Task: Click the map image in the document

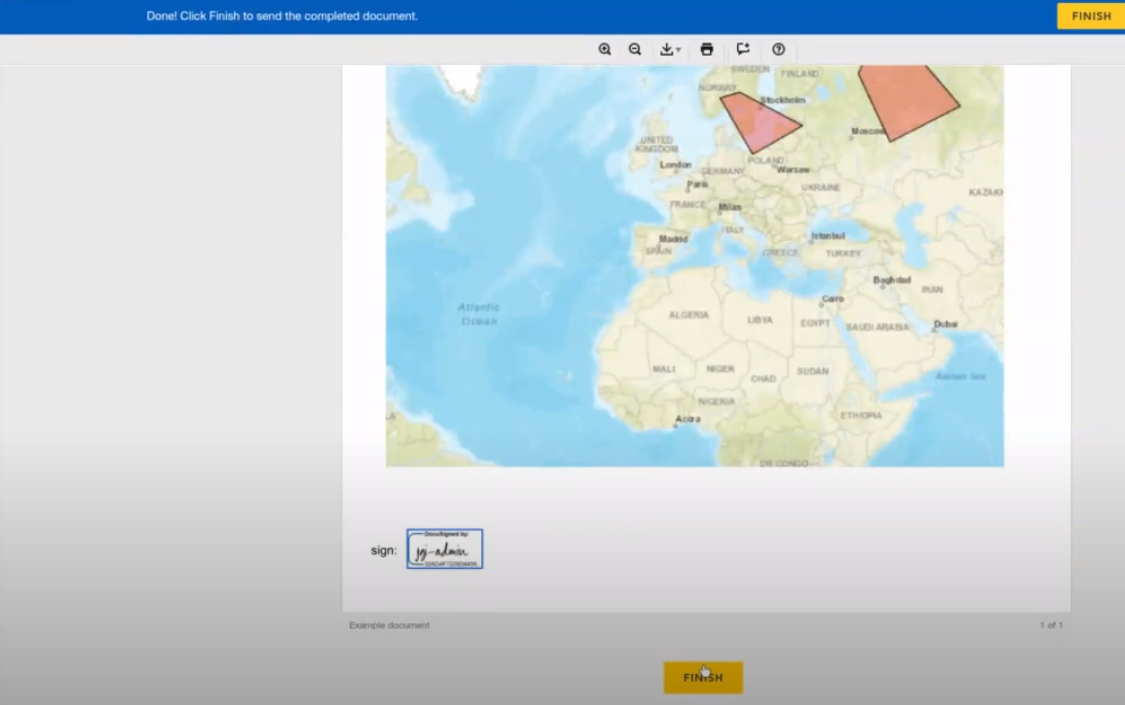Action: click(x=695, y=266)
